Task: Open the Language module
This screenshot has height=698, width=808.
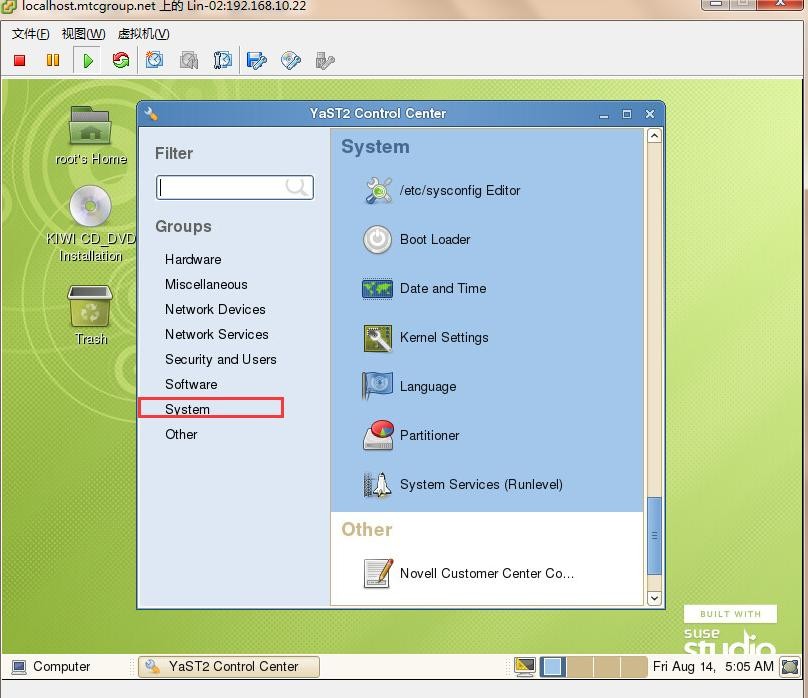Action: tap(409, 386)
